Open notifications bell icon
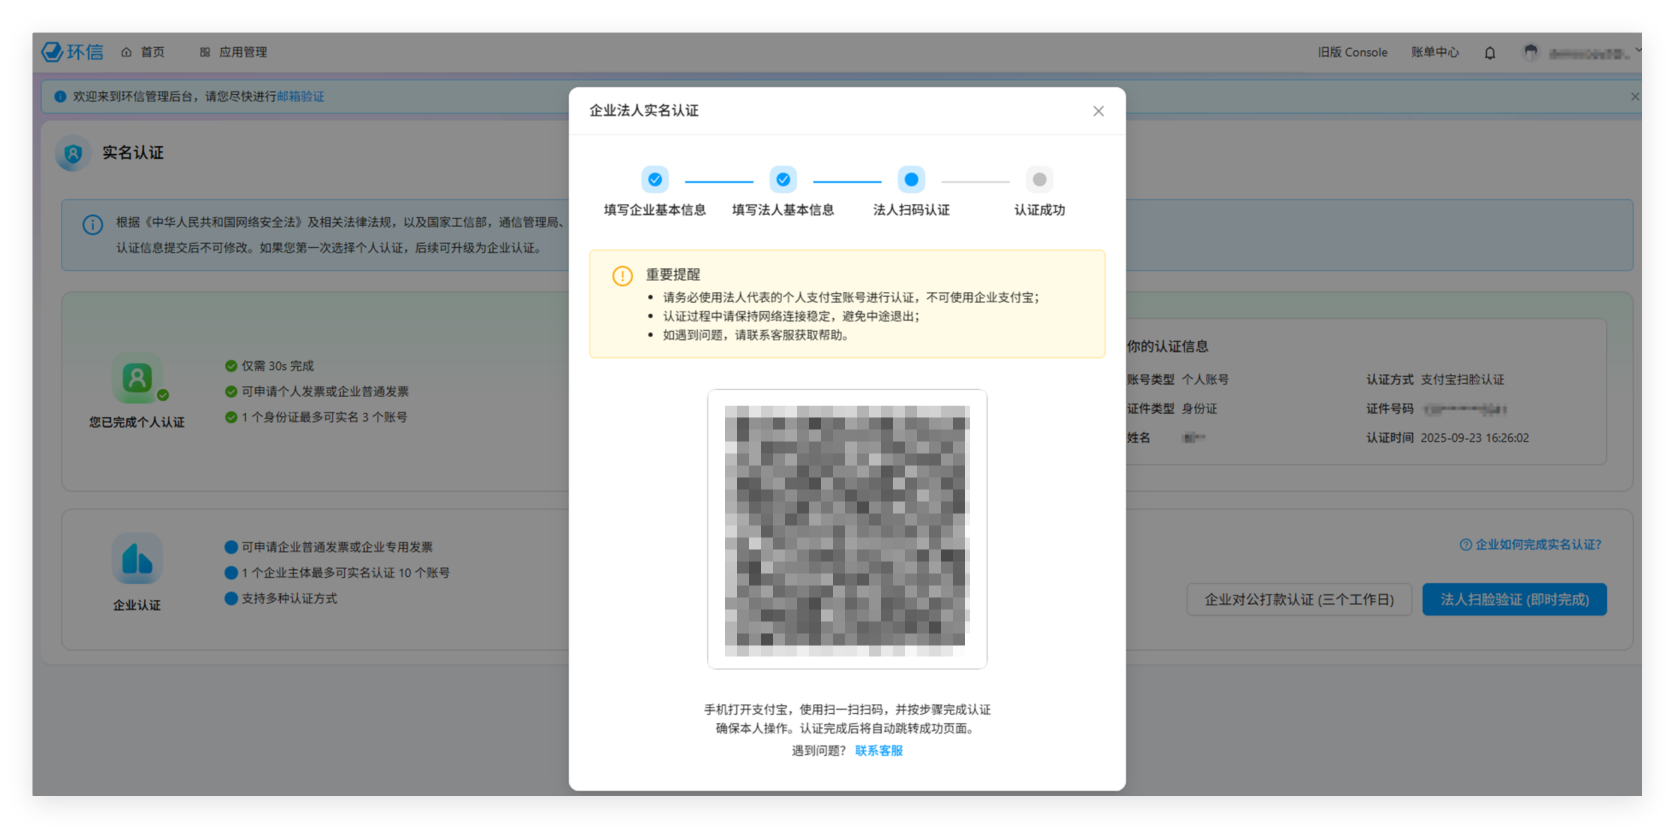The height and width of the screenshot is (828, 1674). [1490, 53]
